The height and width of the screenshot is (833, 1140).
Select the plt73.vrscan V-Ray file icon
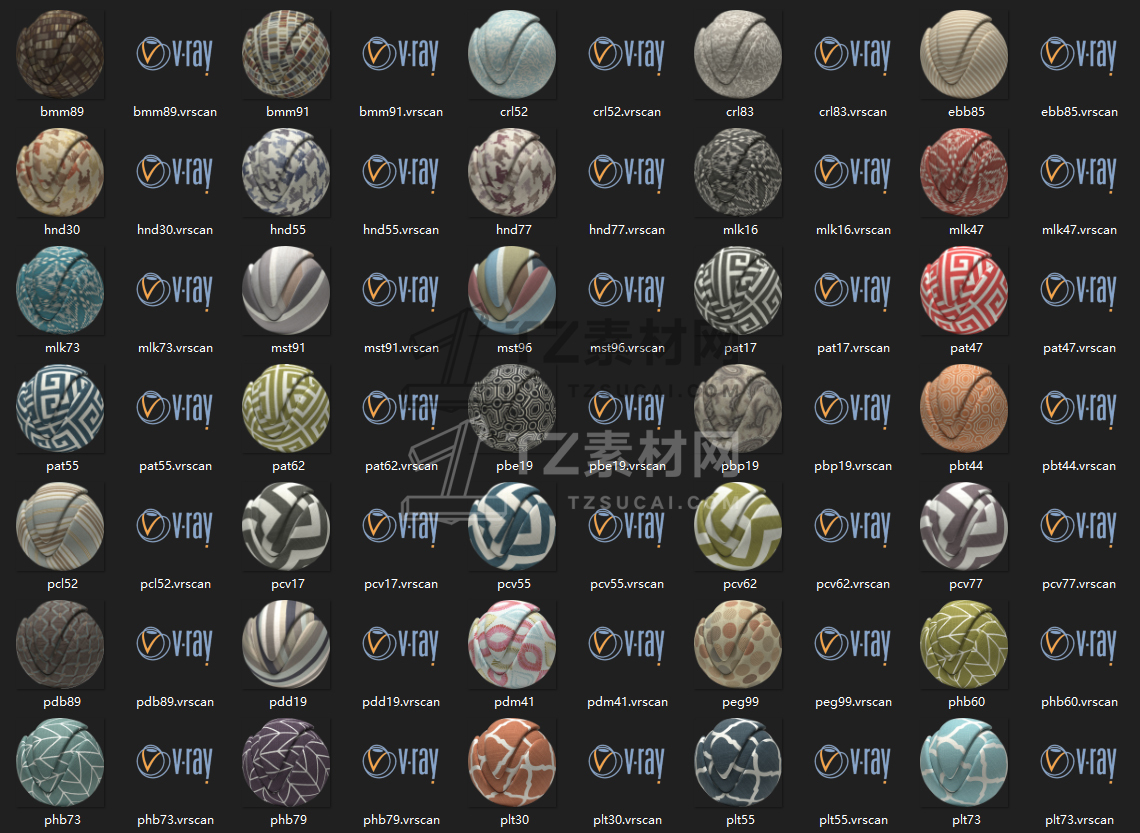[x=1079, y=763]
